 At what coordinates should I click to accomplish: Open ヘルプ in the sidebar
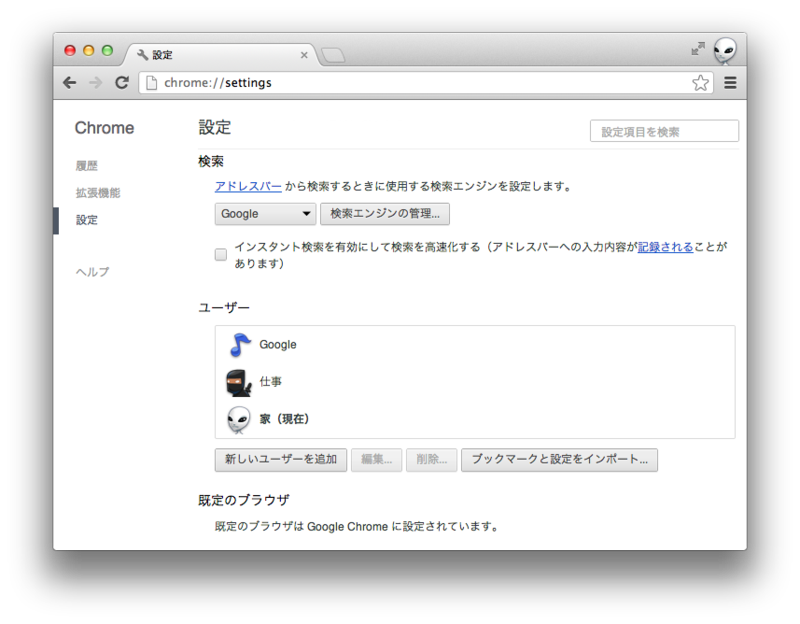point(92,271)
